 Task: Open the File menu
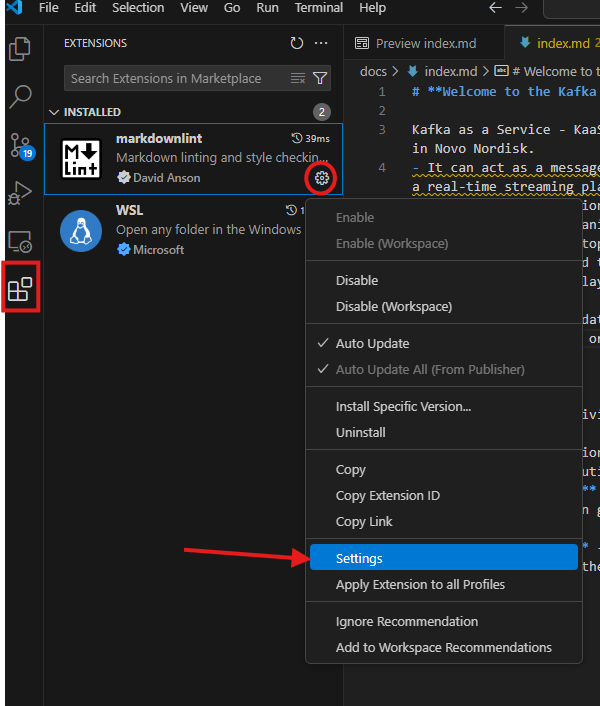(x=49, y=8)
